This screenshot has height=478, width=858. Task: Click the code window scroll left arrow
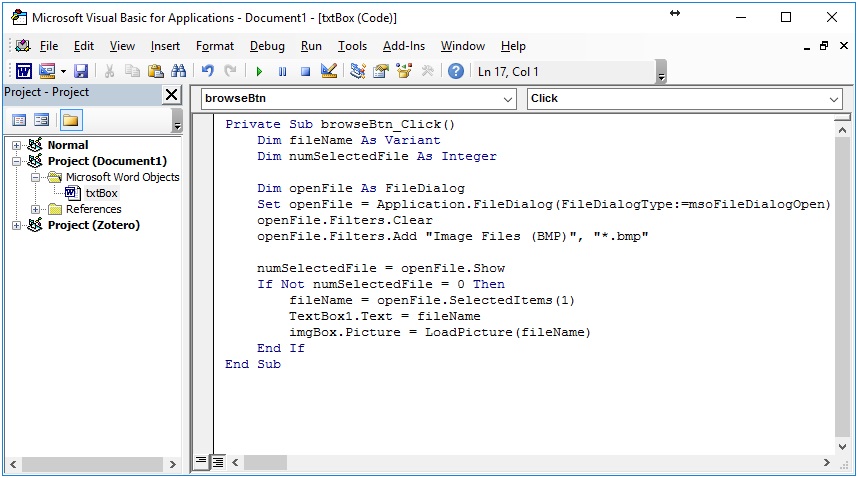235,463
